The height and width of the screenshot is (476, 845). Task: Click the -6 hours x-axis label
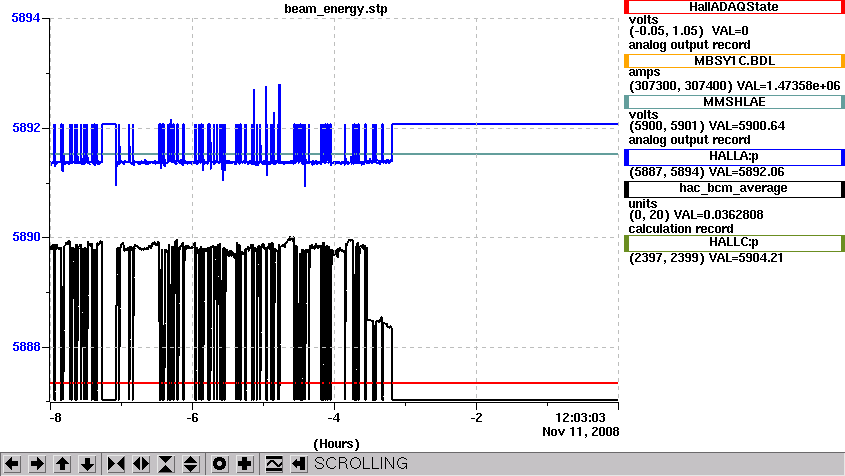point(192,418)
